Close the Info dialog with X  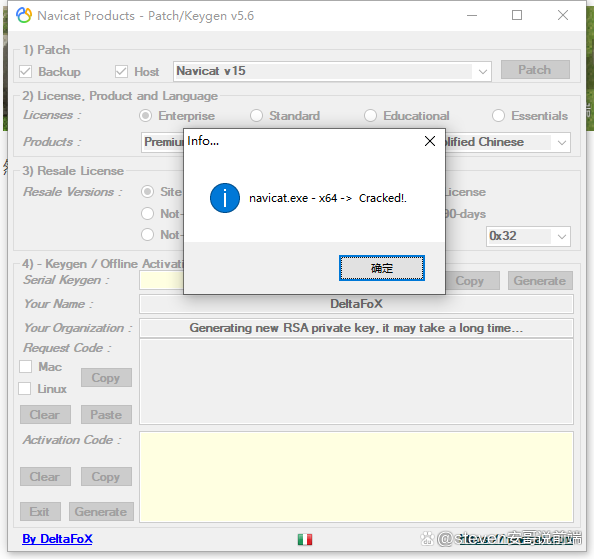pyautogui.click(x=430, y=141)
